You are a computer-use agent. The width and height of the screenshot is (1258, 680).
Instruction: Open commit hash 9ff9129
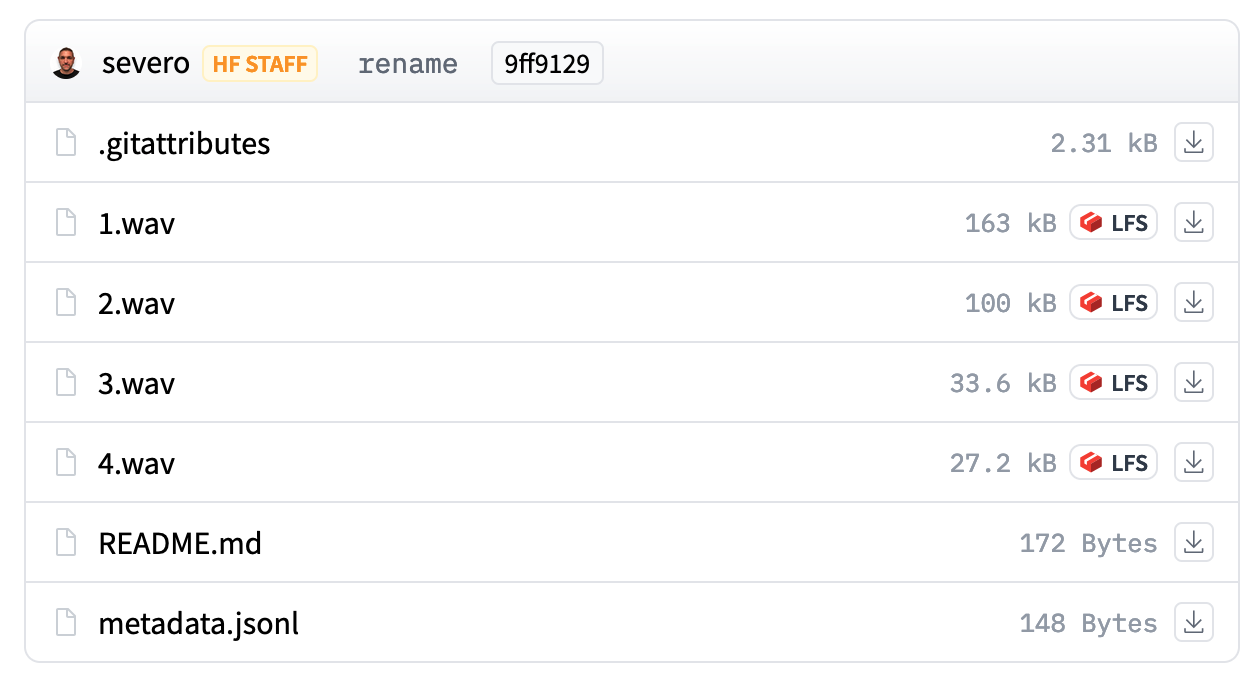point(547,65)
